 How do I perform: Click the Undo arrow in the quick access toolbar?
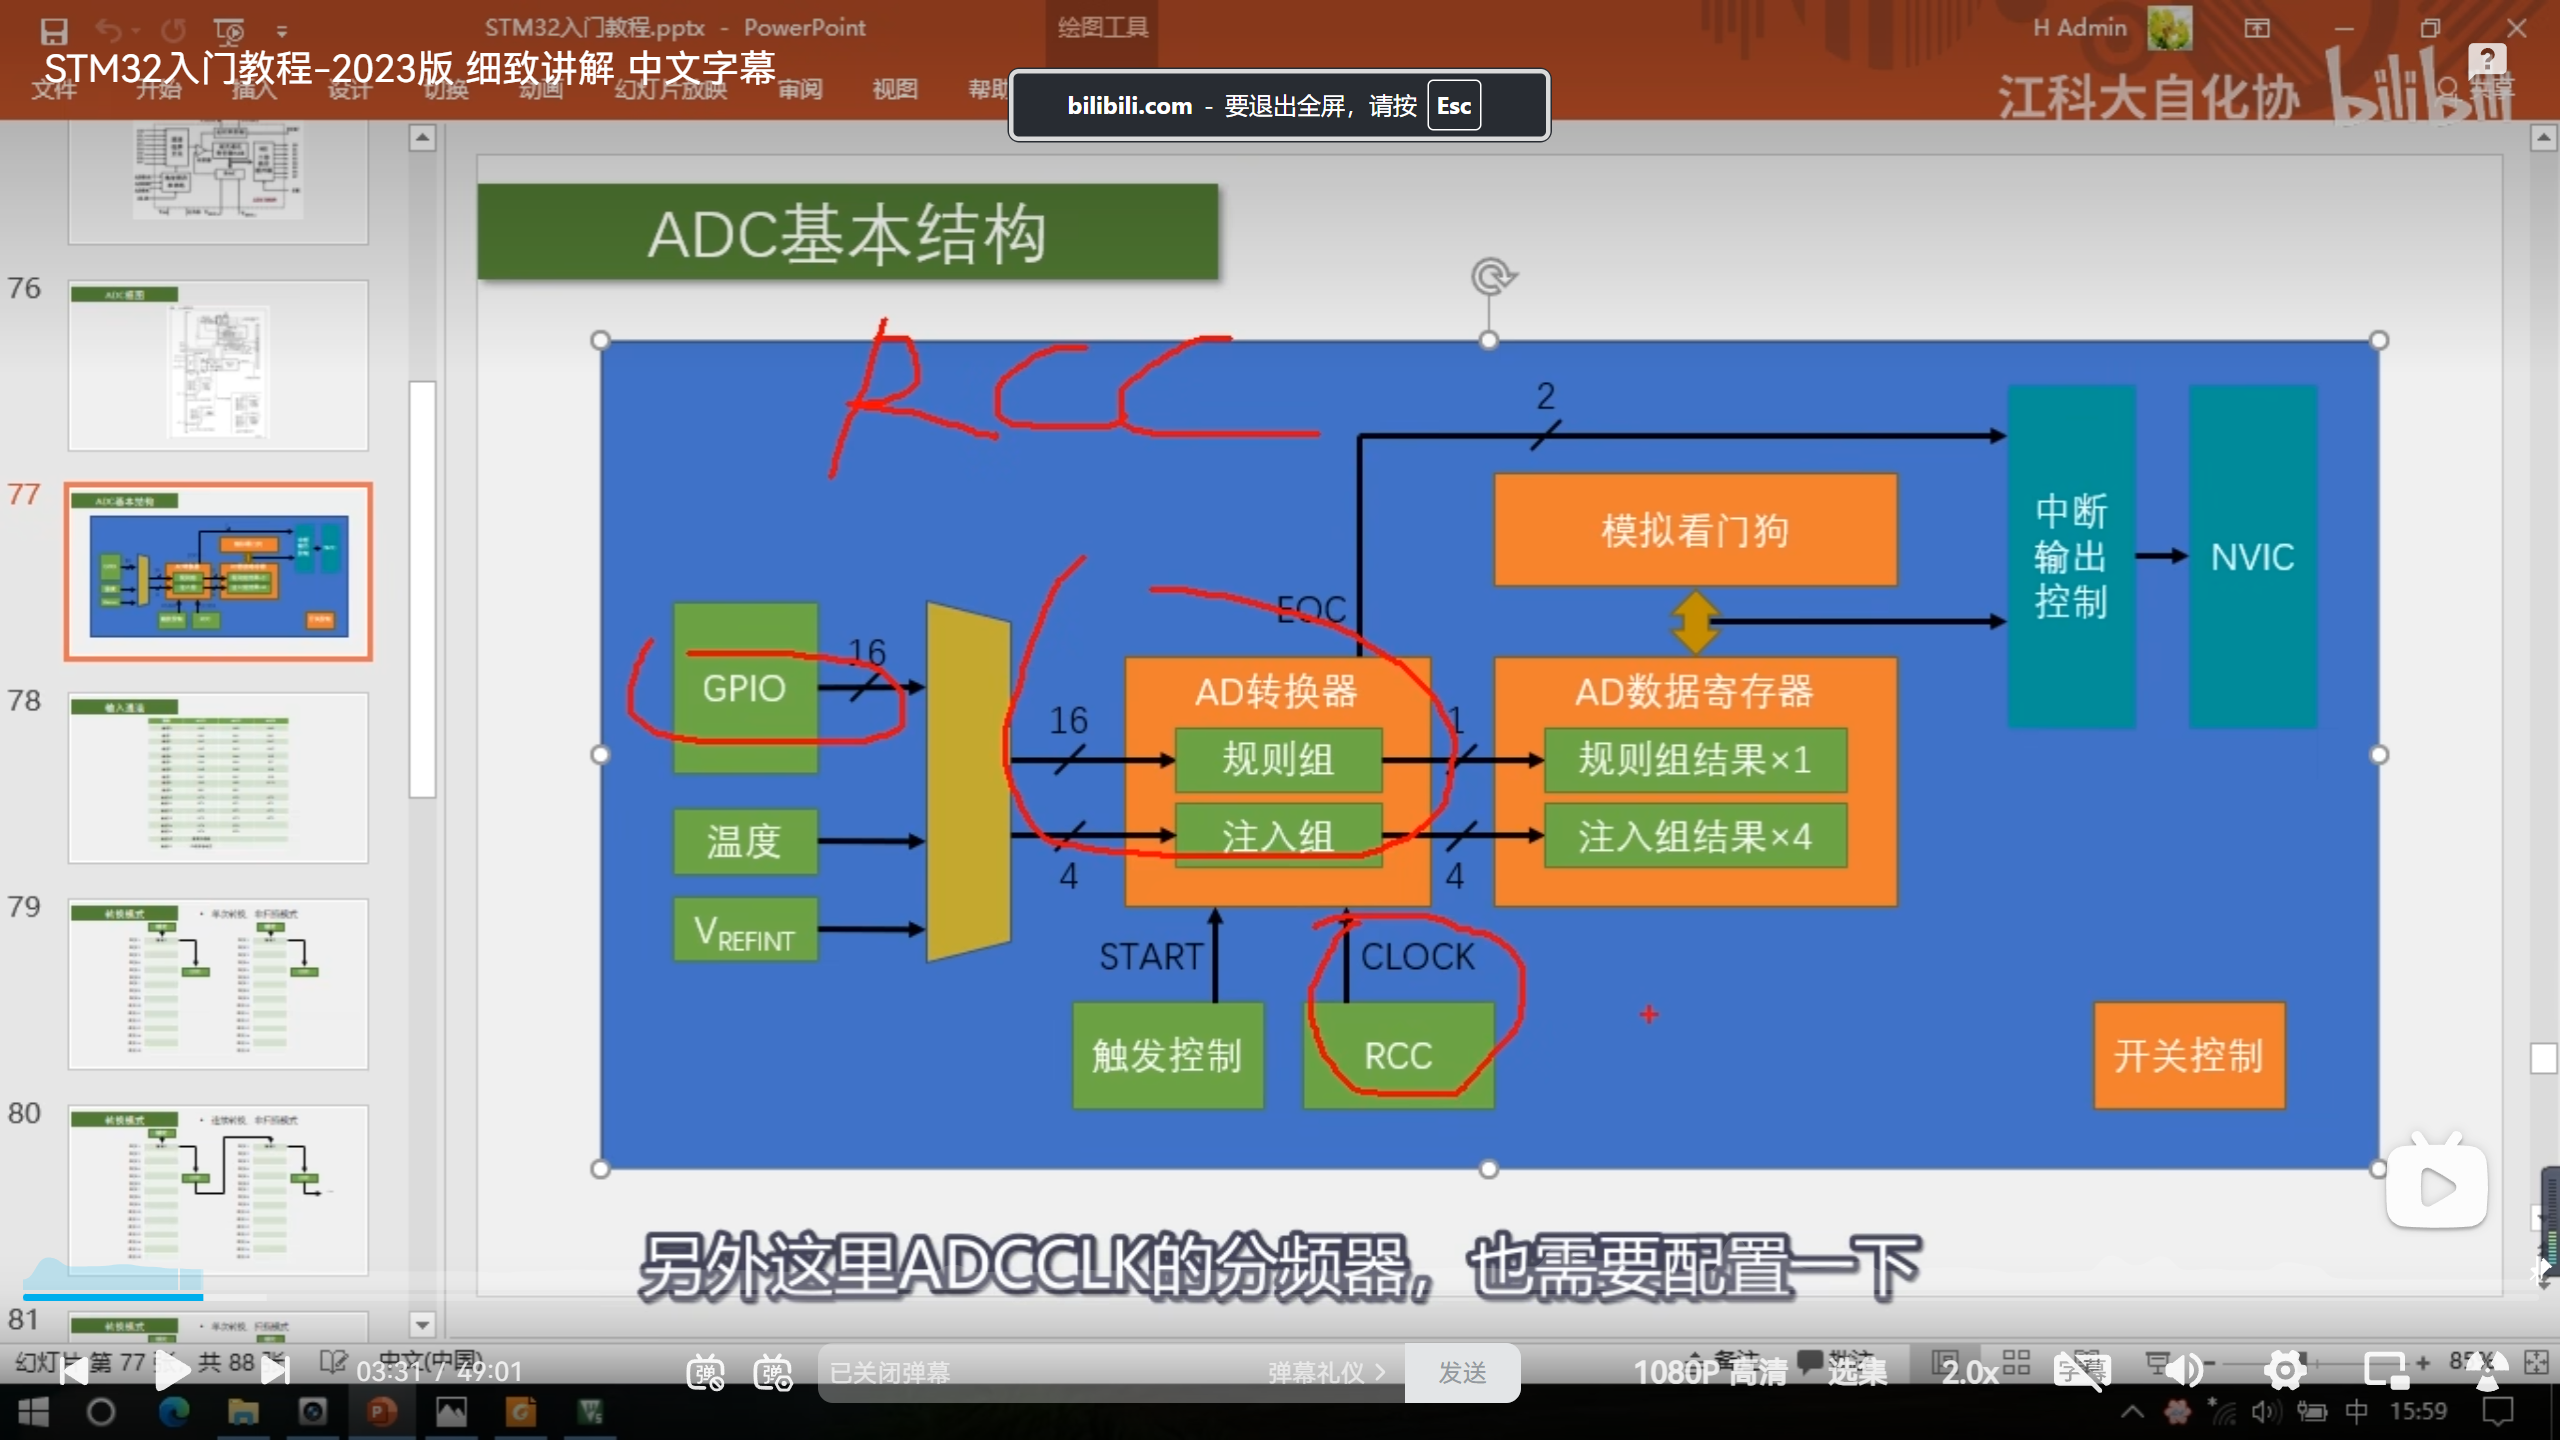click(110, 30)
